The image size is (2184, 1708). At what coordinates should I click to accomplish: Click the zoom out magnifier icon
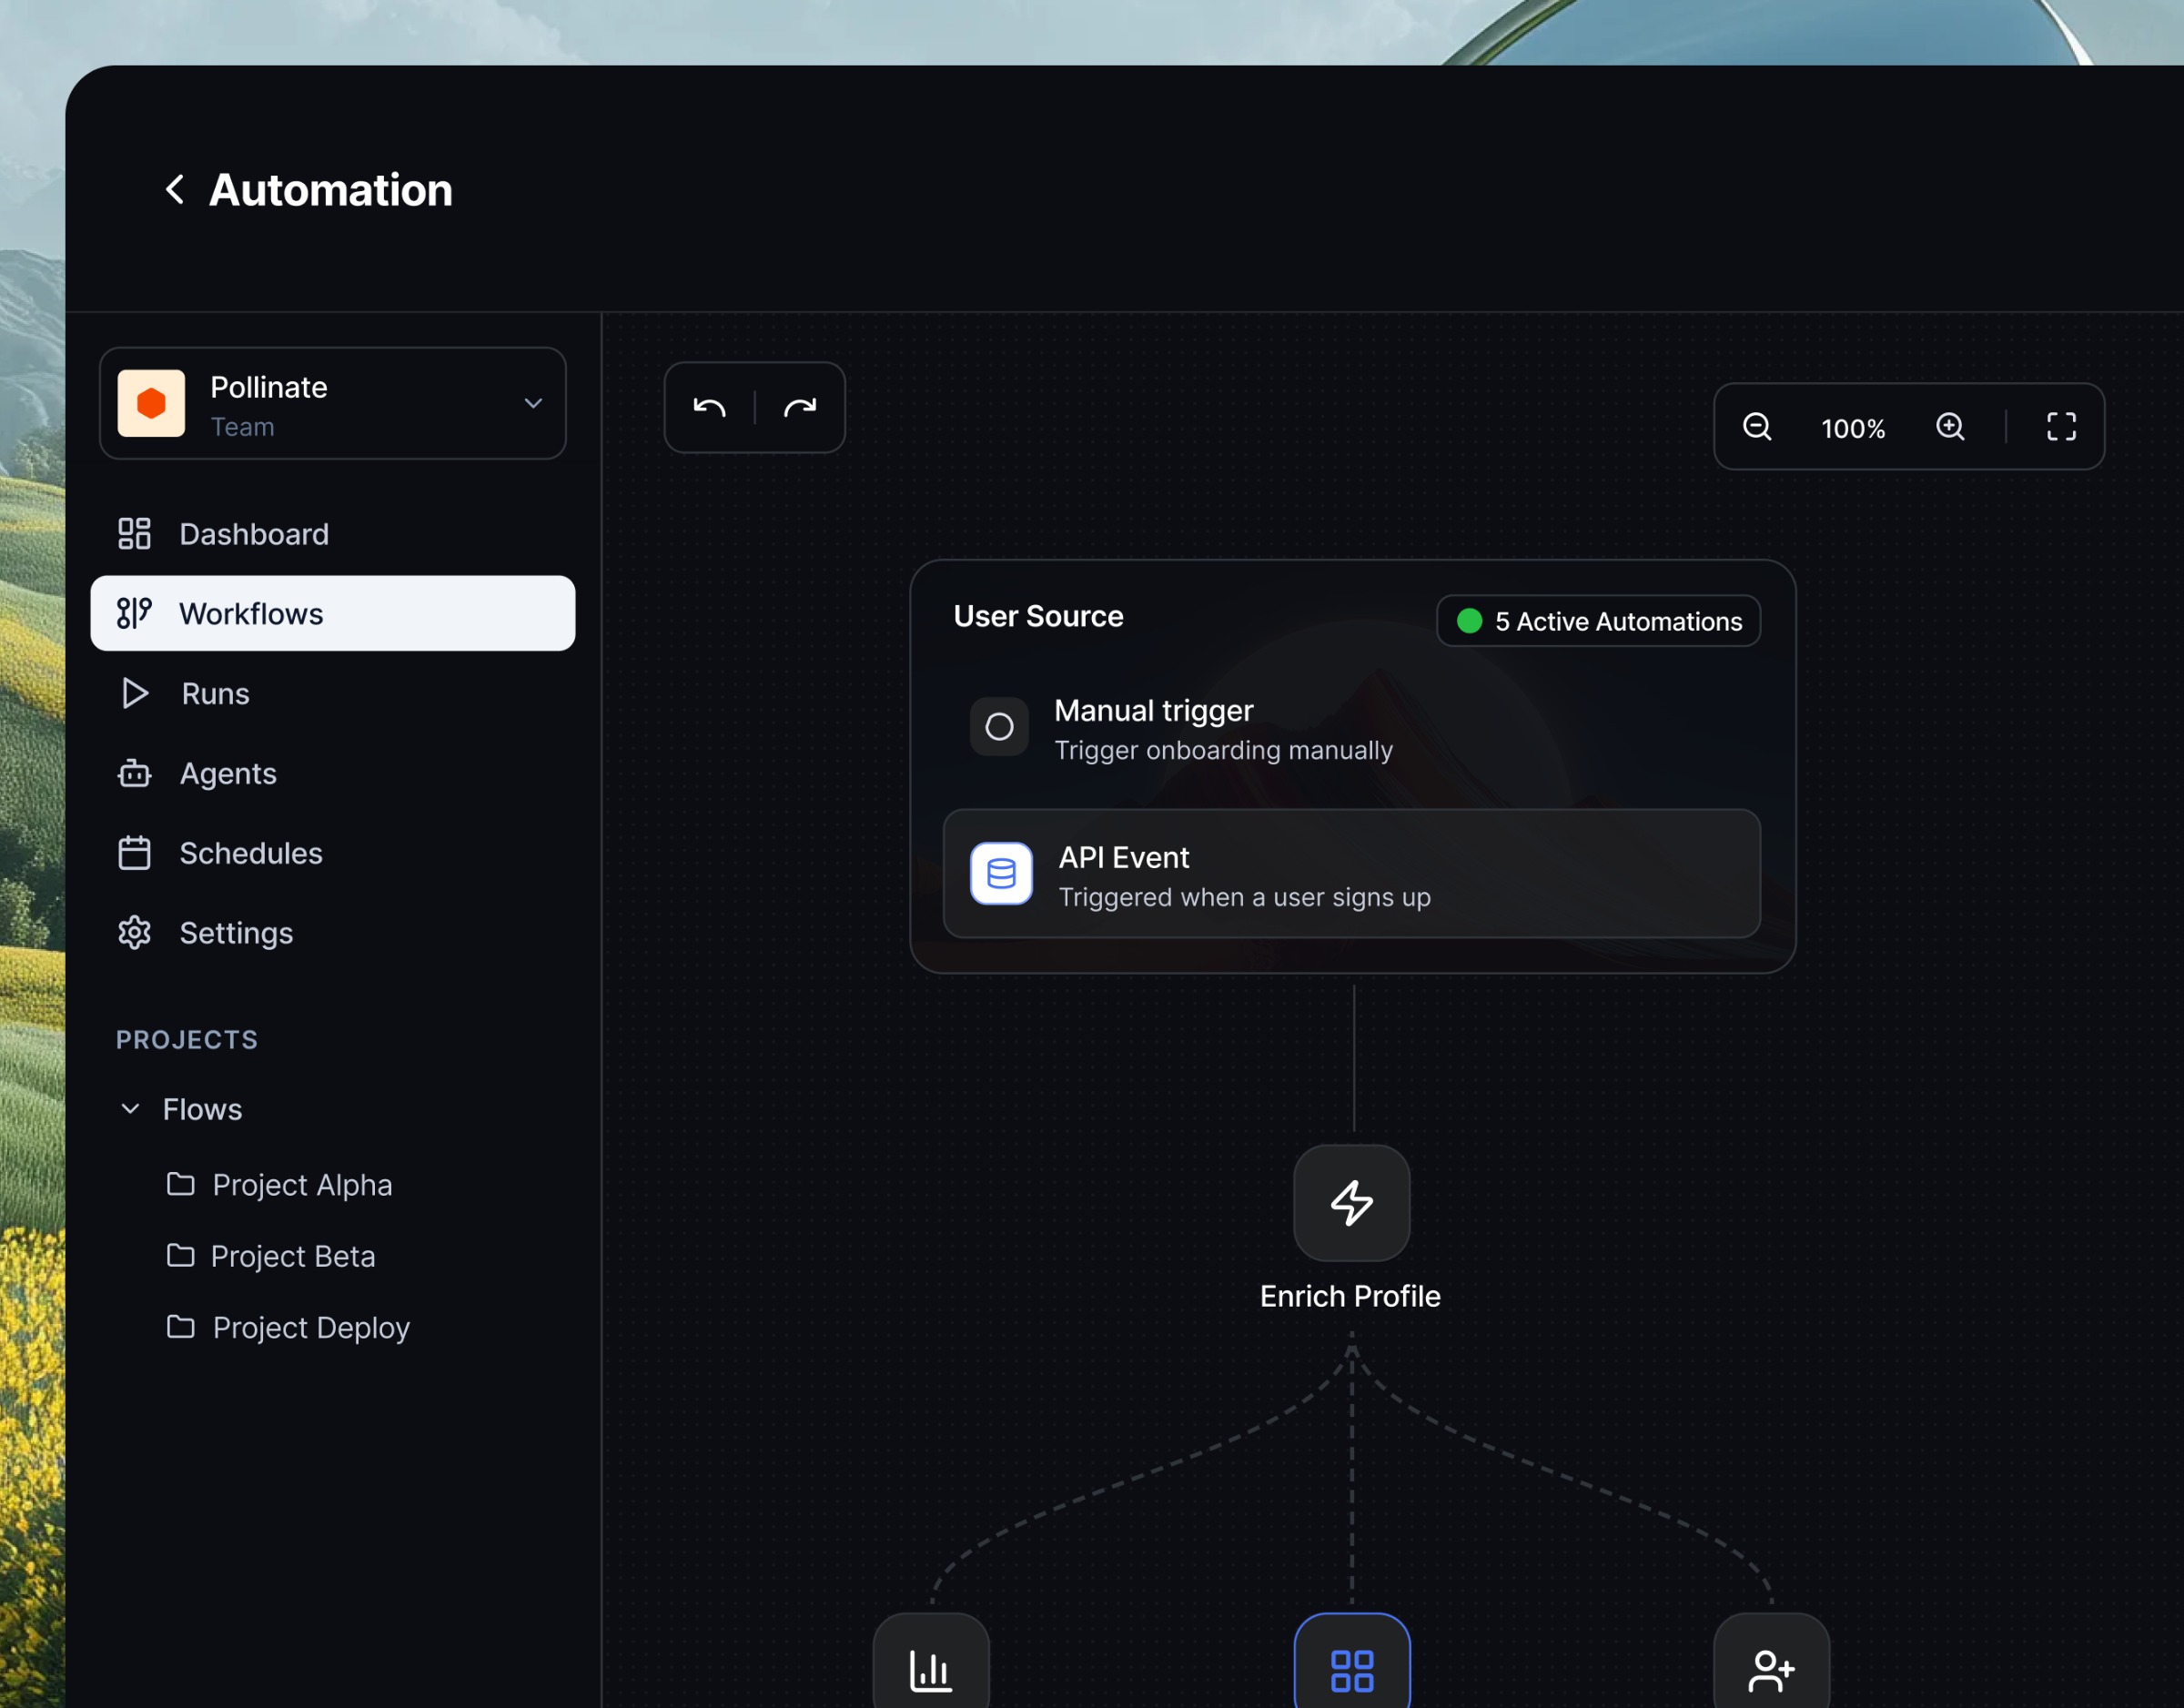coord(1757,427)
